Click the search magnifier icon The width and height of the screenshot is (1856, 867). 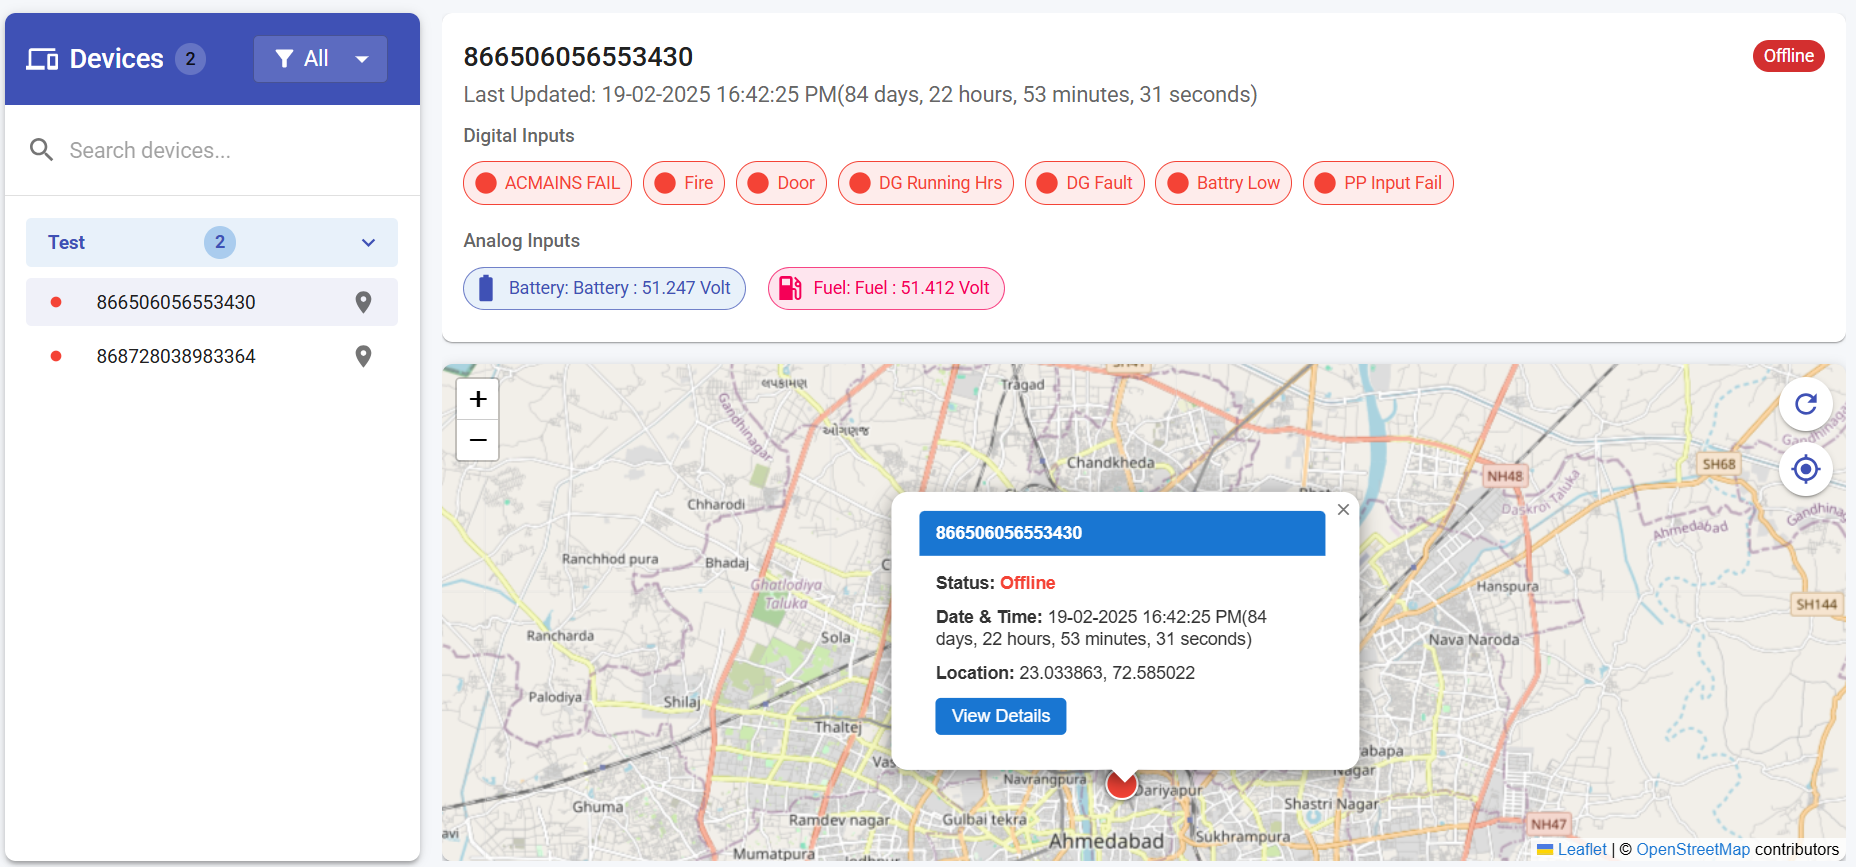pos(41,150)
